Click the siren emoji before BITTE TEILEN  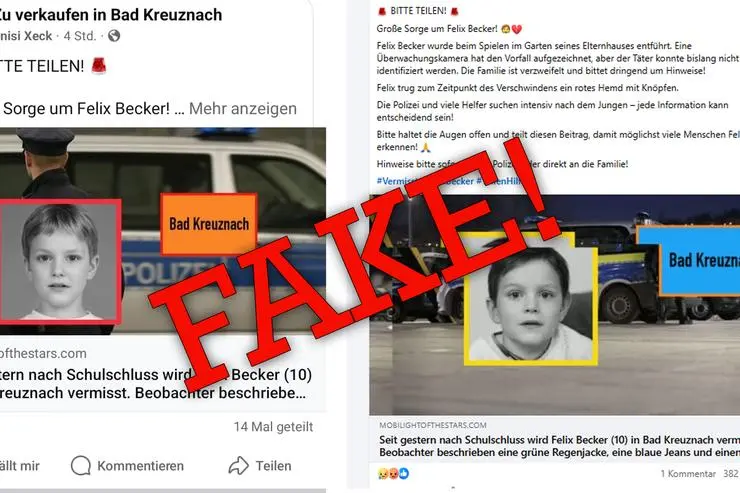point(382,11)
